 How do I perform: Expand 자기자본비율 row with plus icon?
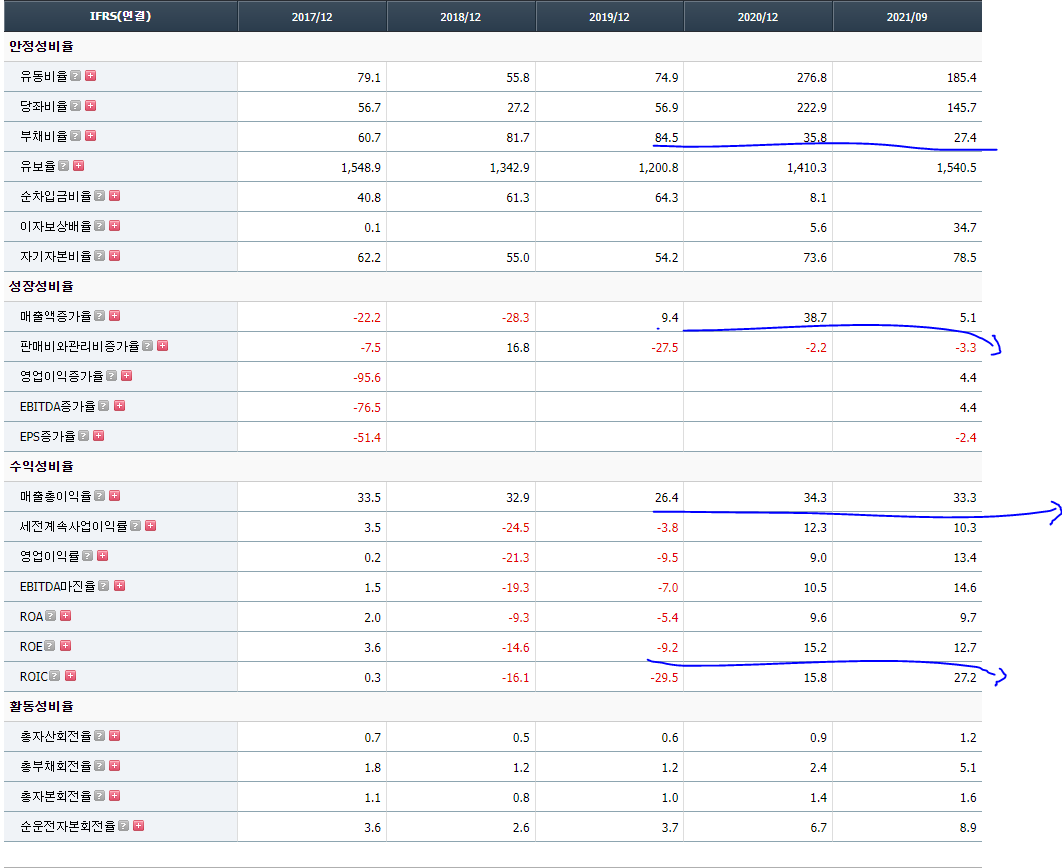coord(114,255)
